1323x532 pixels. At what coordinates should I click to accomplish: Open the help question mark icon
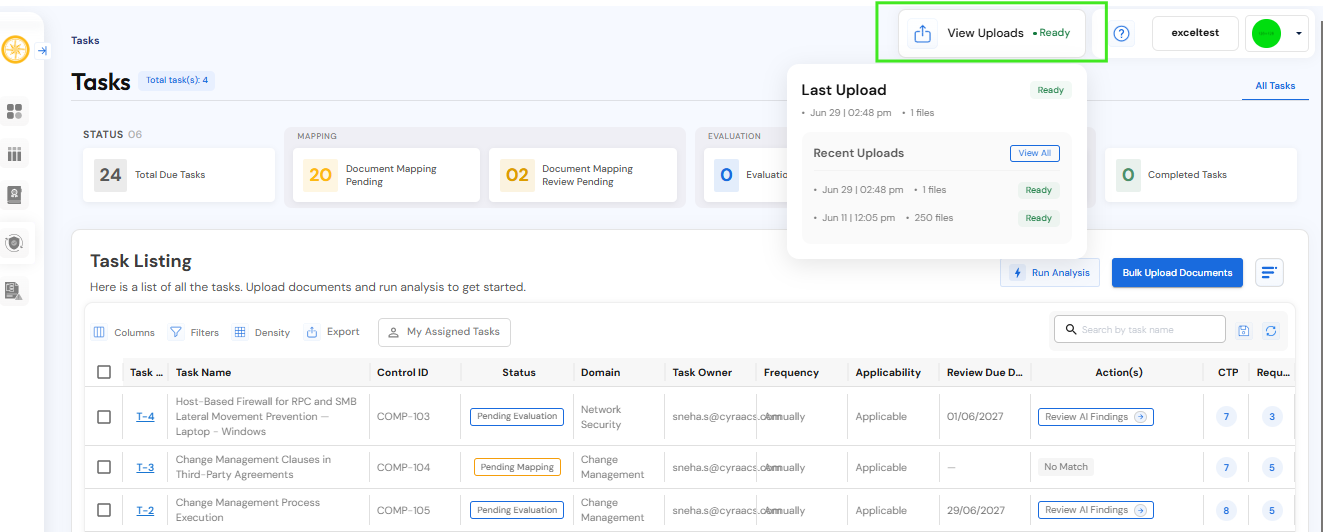1122,33
